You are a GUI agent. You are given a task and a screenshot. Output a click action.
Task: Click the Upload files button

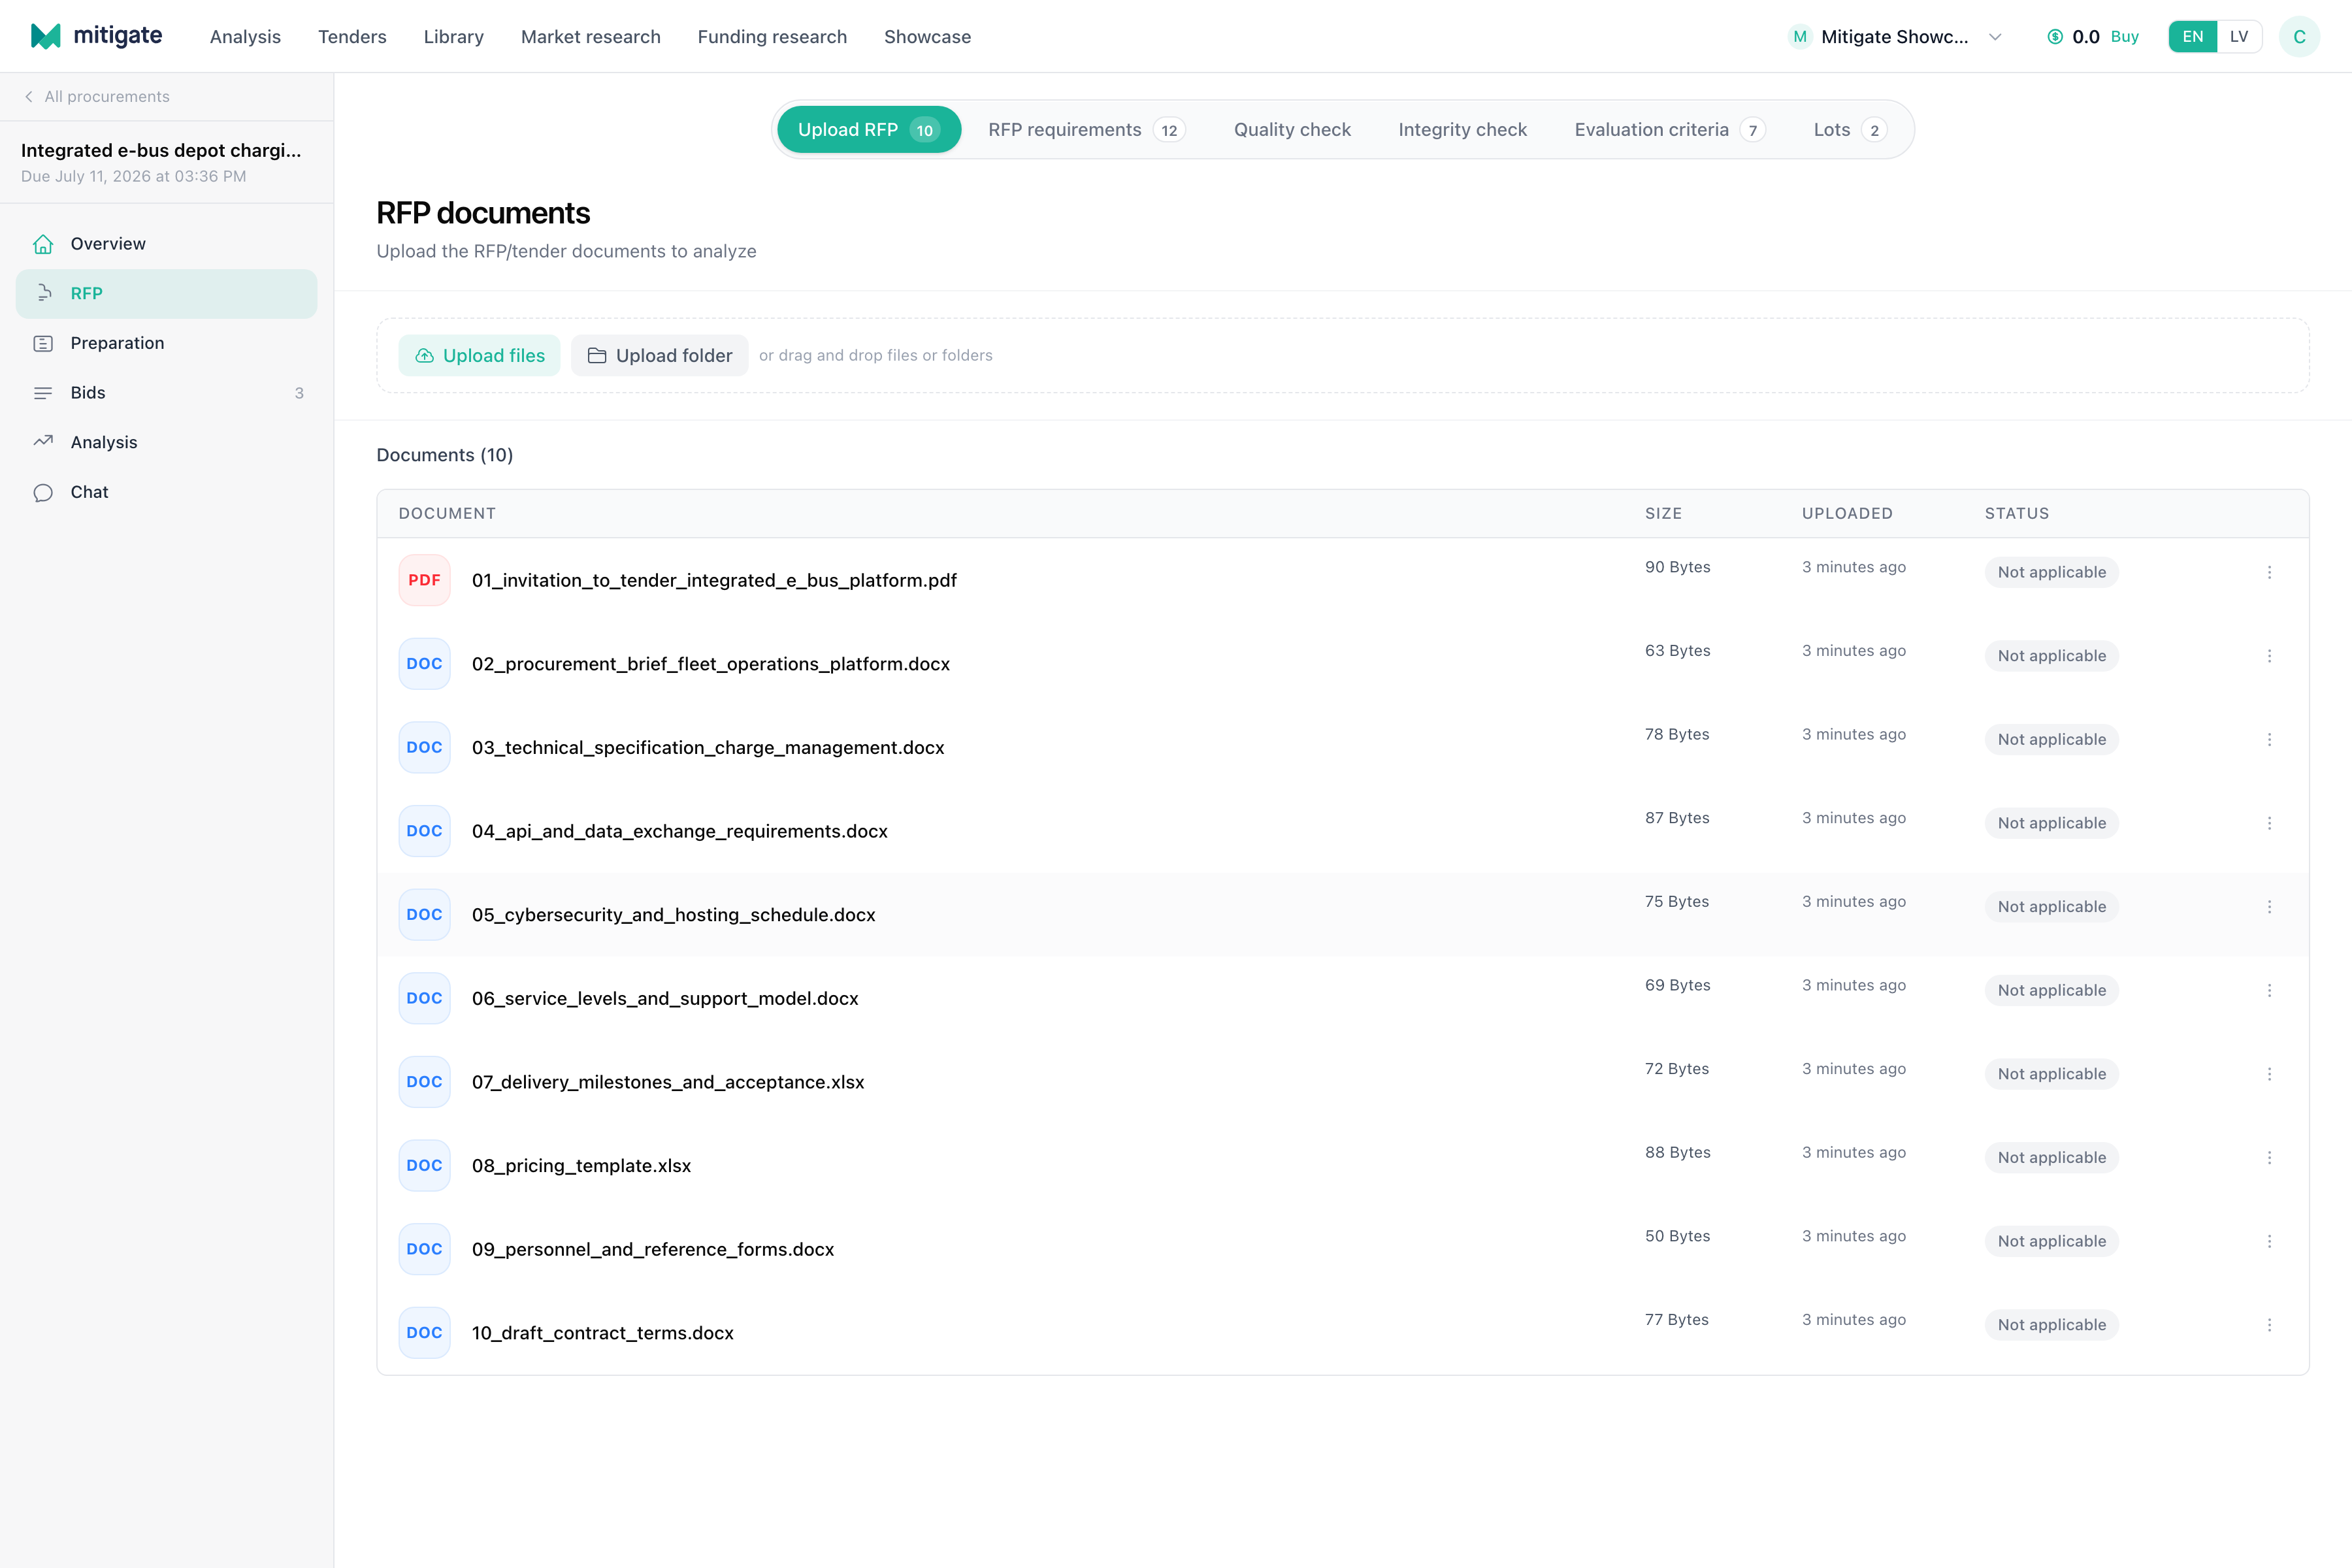click(479, 355)
